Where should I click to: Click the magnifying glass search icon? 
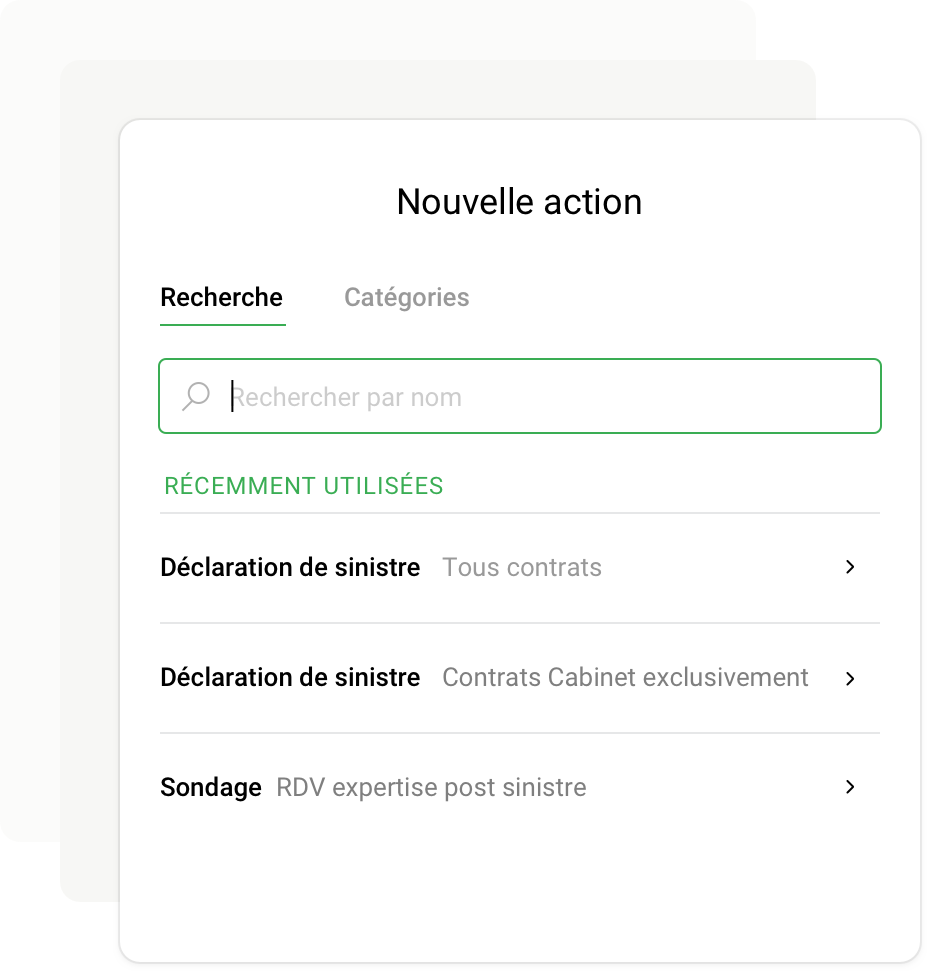tap(196, 396)
